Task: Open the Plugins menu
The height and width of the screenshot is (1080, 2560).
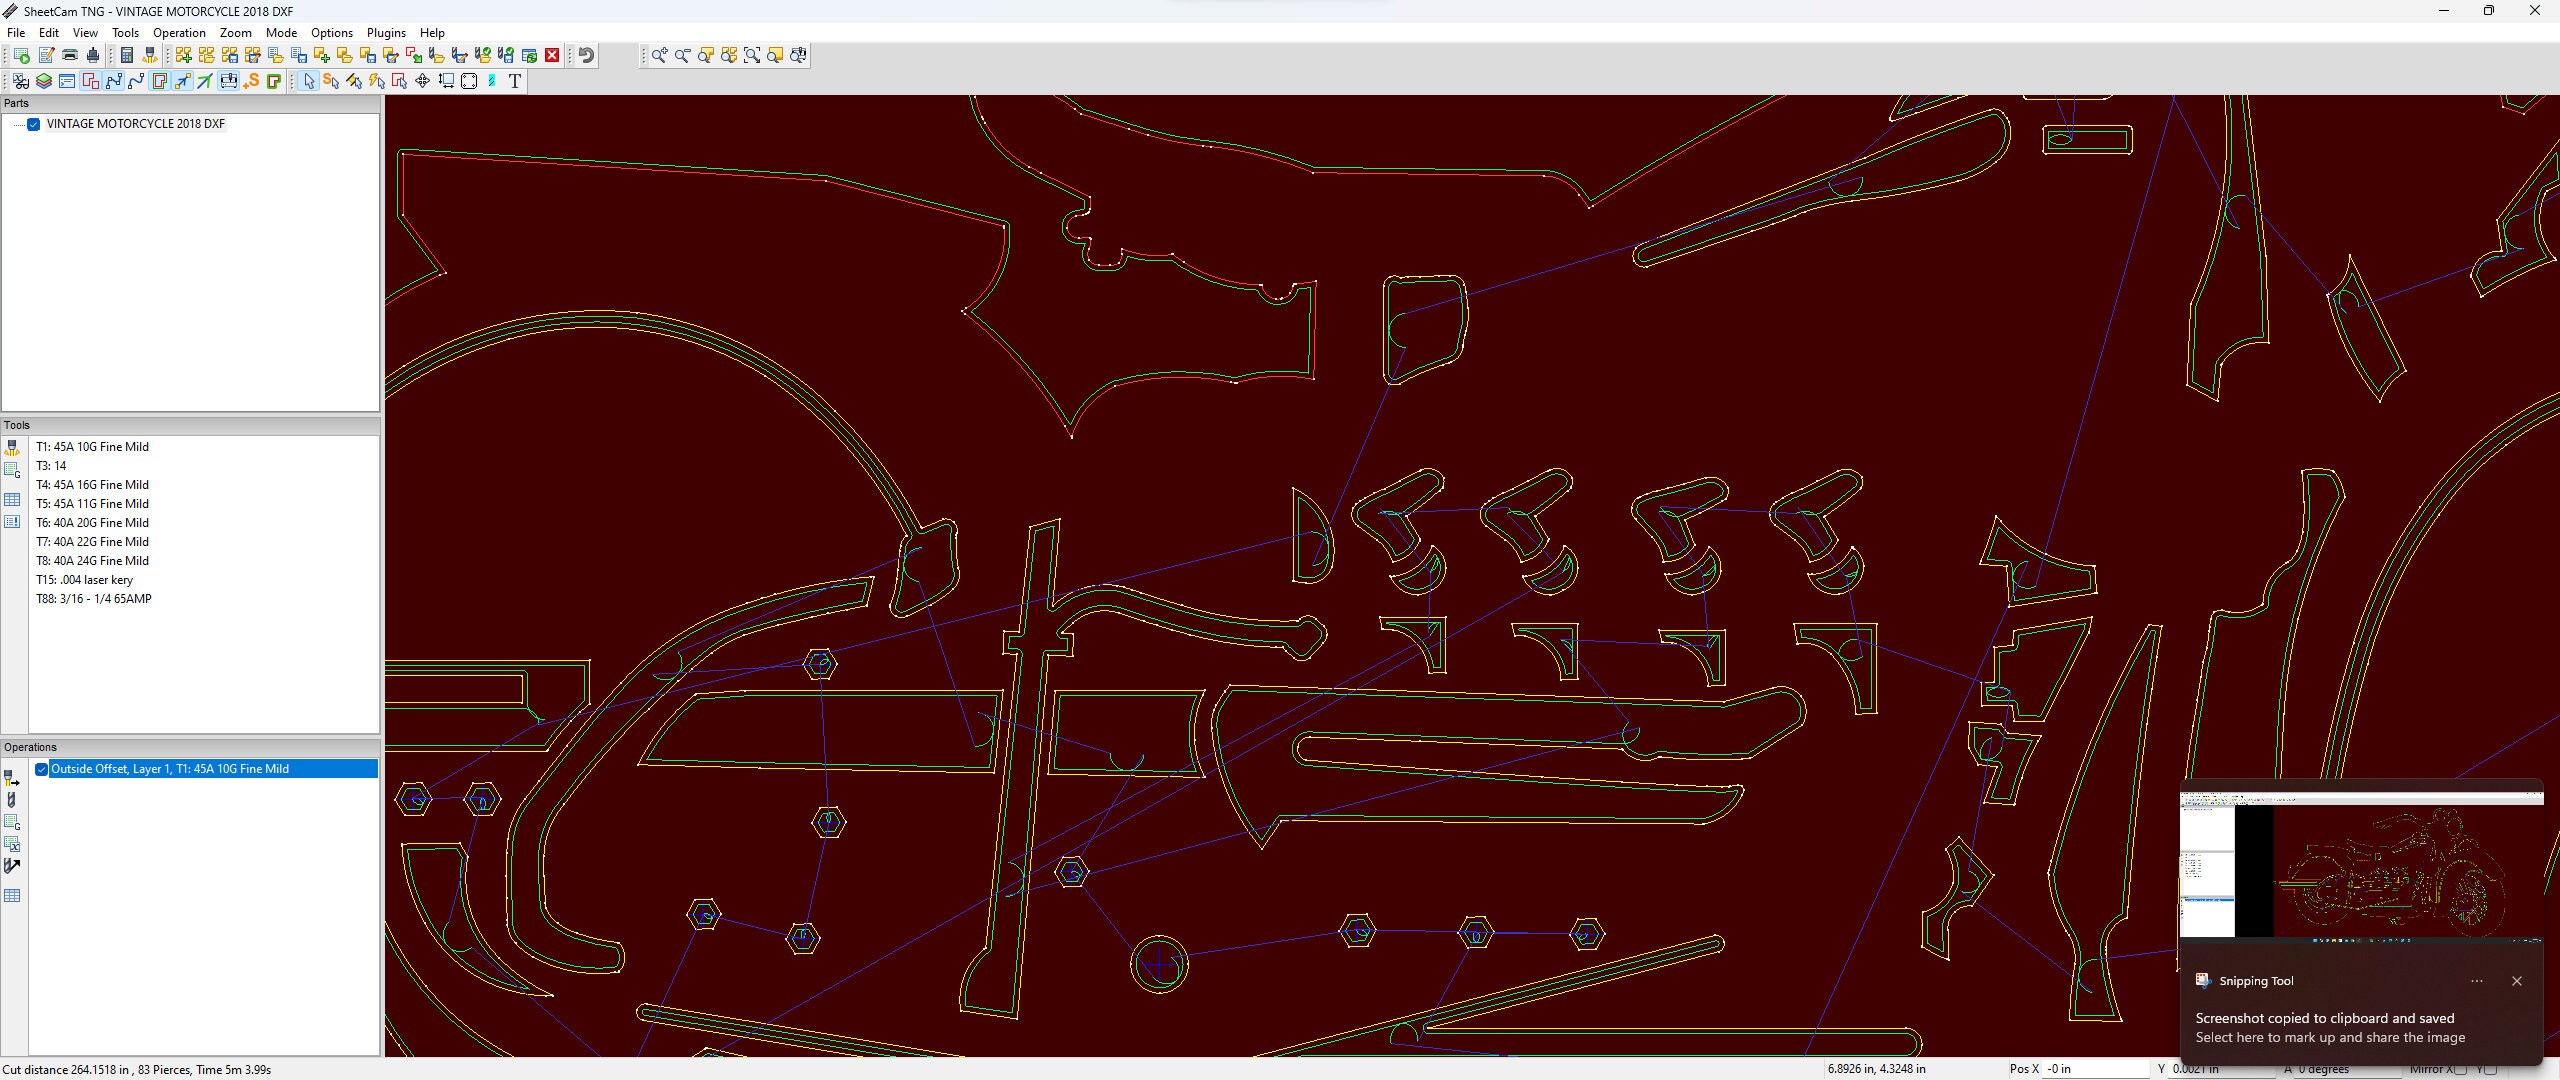Action: [386, 32]
